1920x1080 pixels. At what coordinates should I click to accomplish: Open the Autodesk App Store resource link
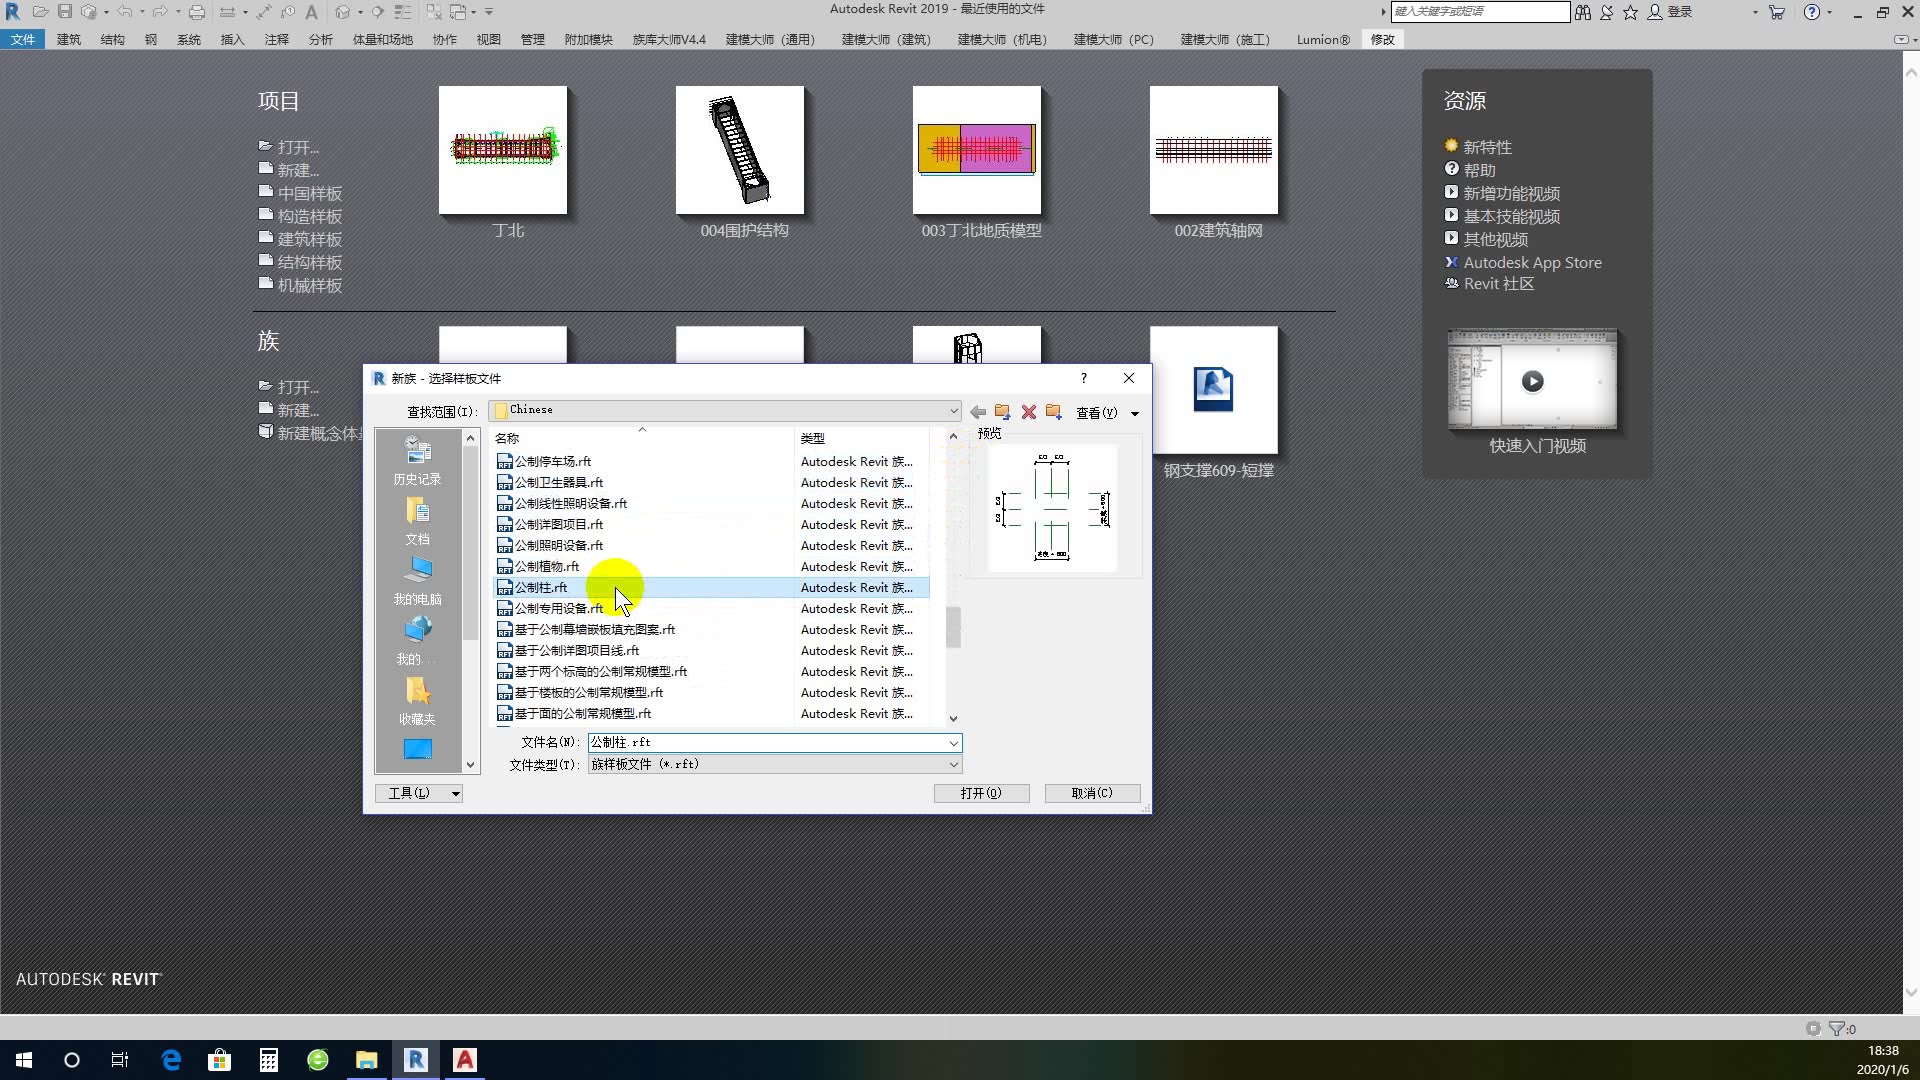[1532, 262]
